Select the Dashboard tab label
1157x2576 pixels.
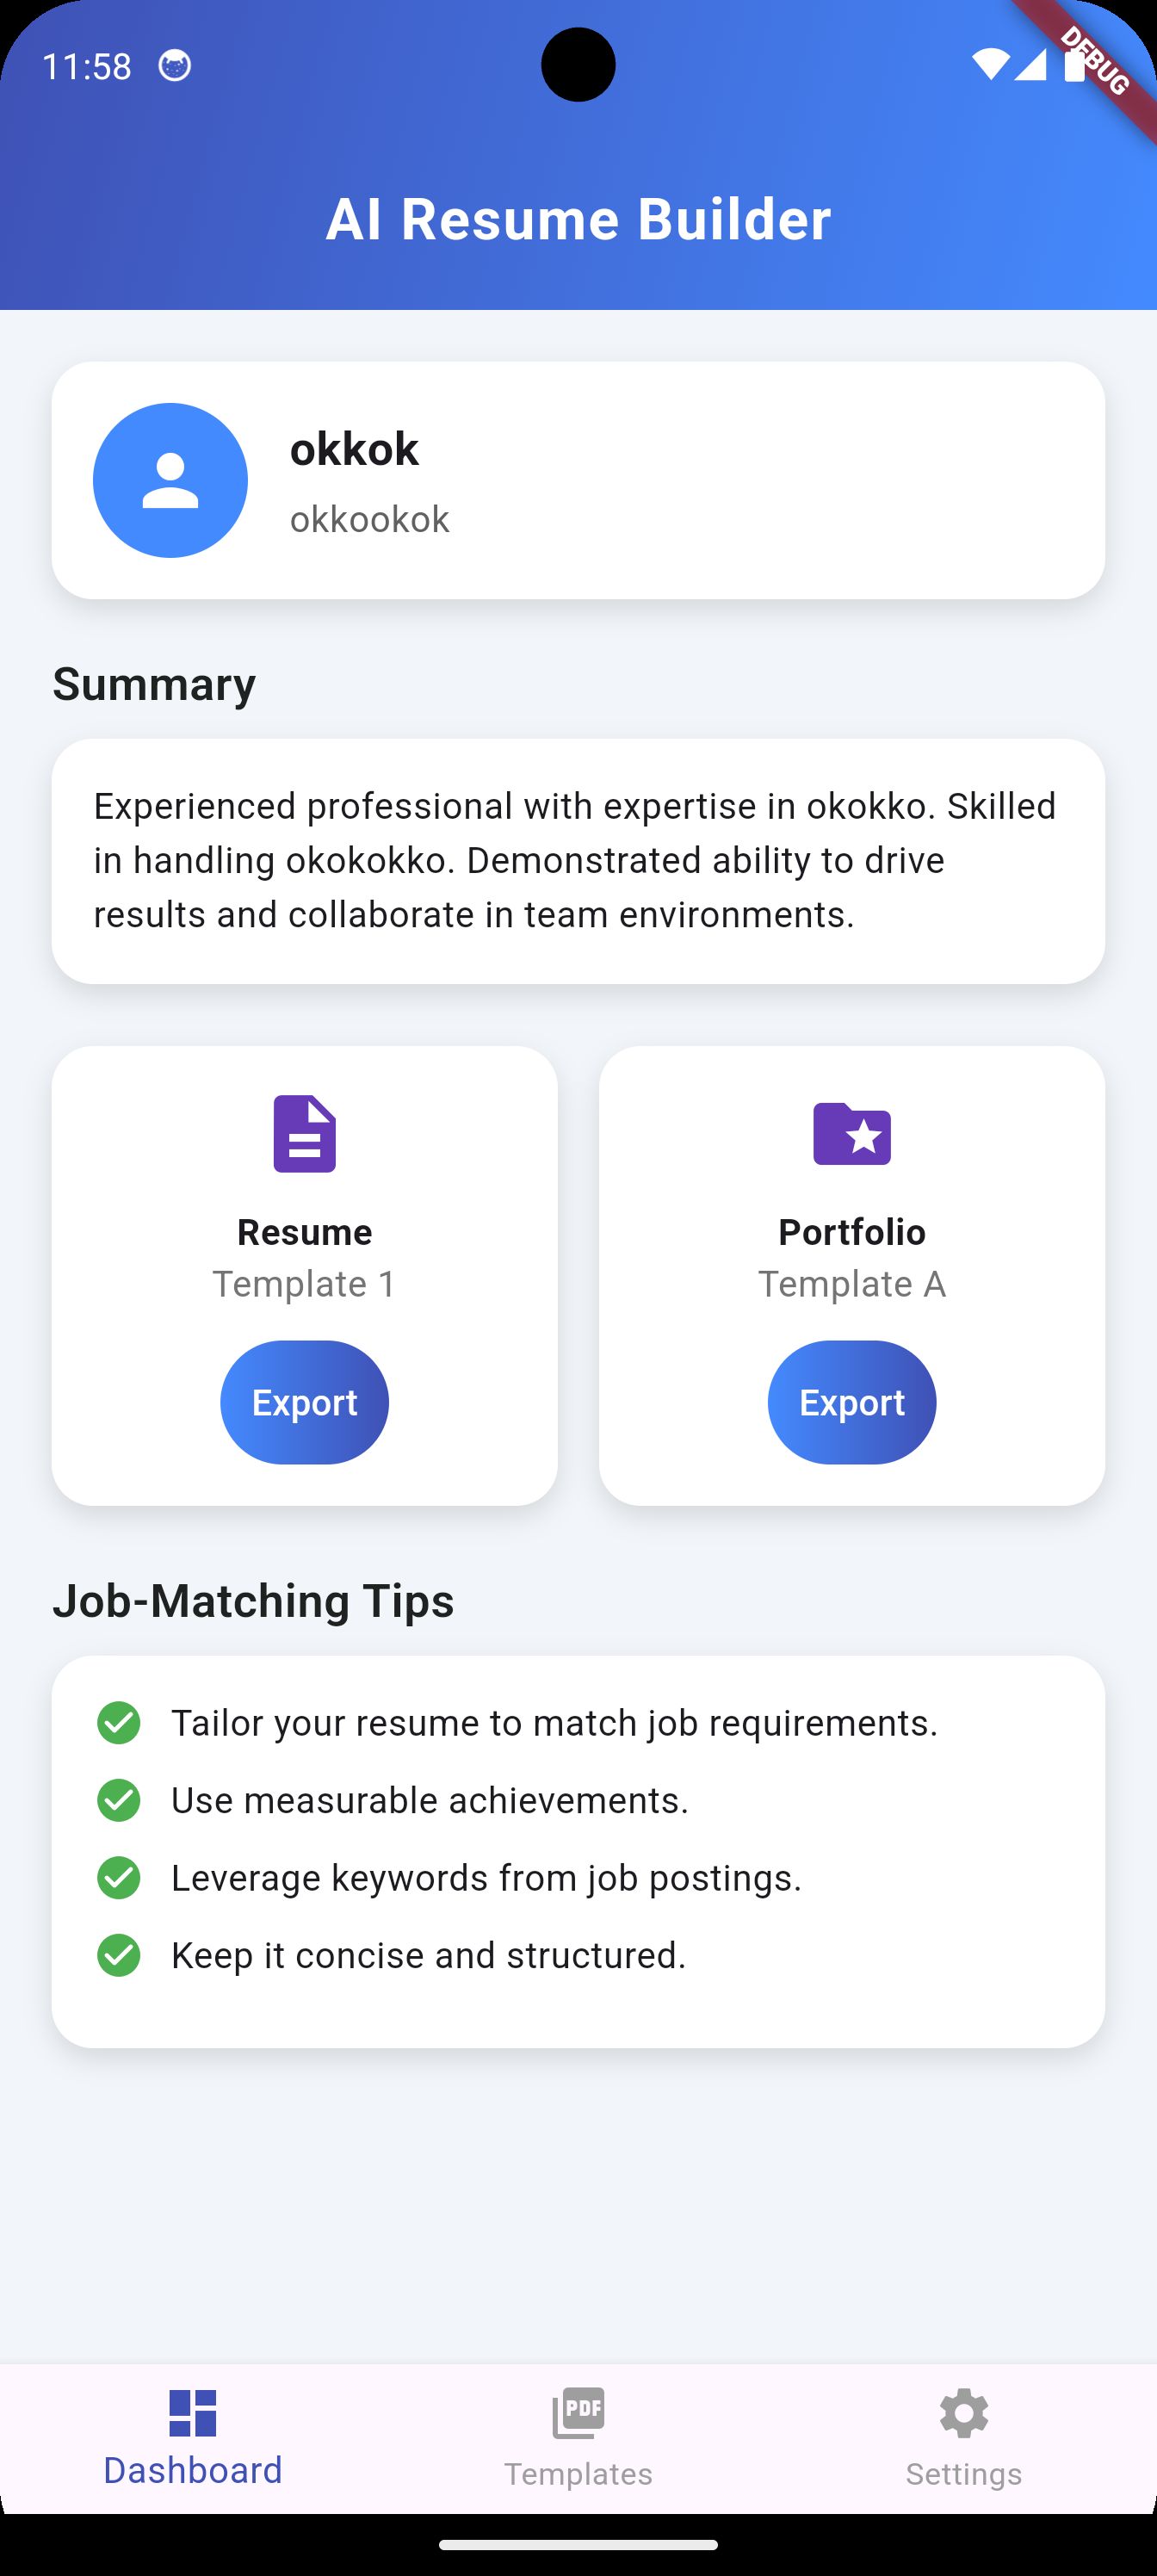coord(193,2471)
